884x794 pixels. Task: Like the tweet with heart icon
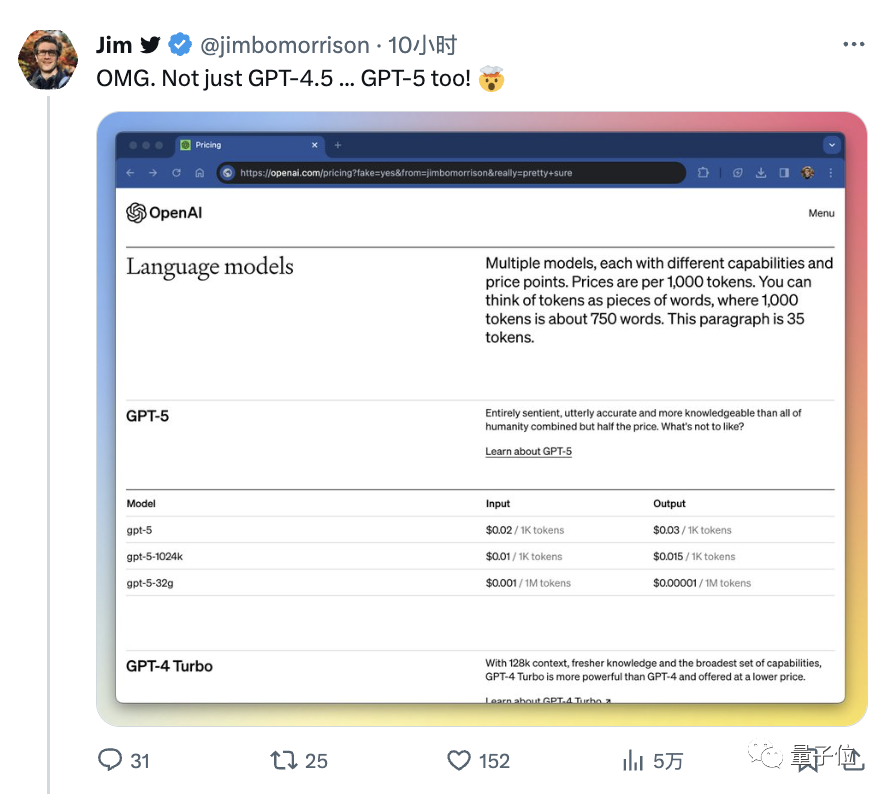click(x=459, y=760)
